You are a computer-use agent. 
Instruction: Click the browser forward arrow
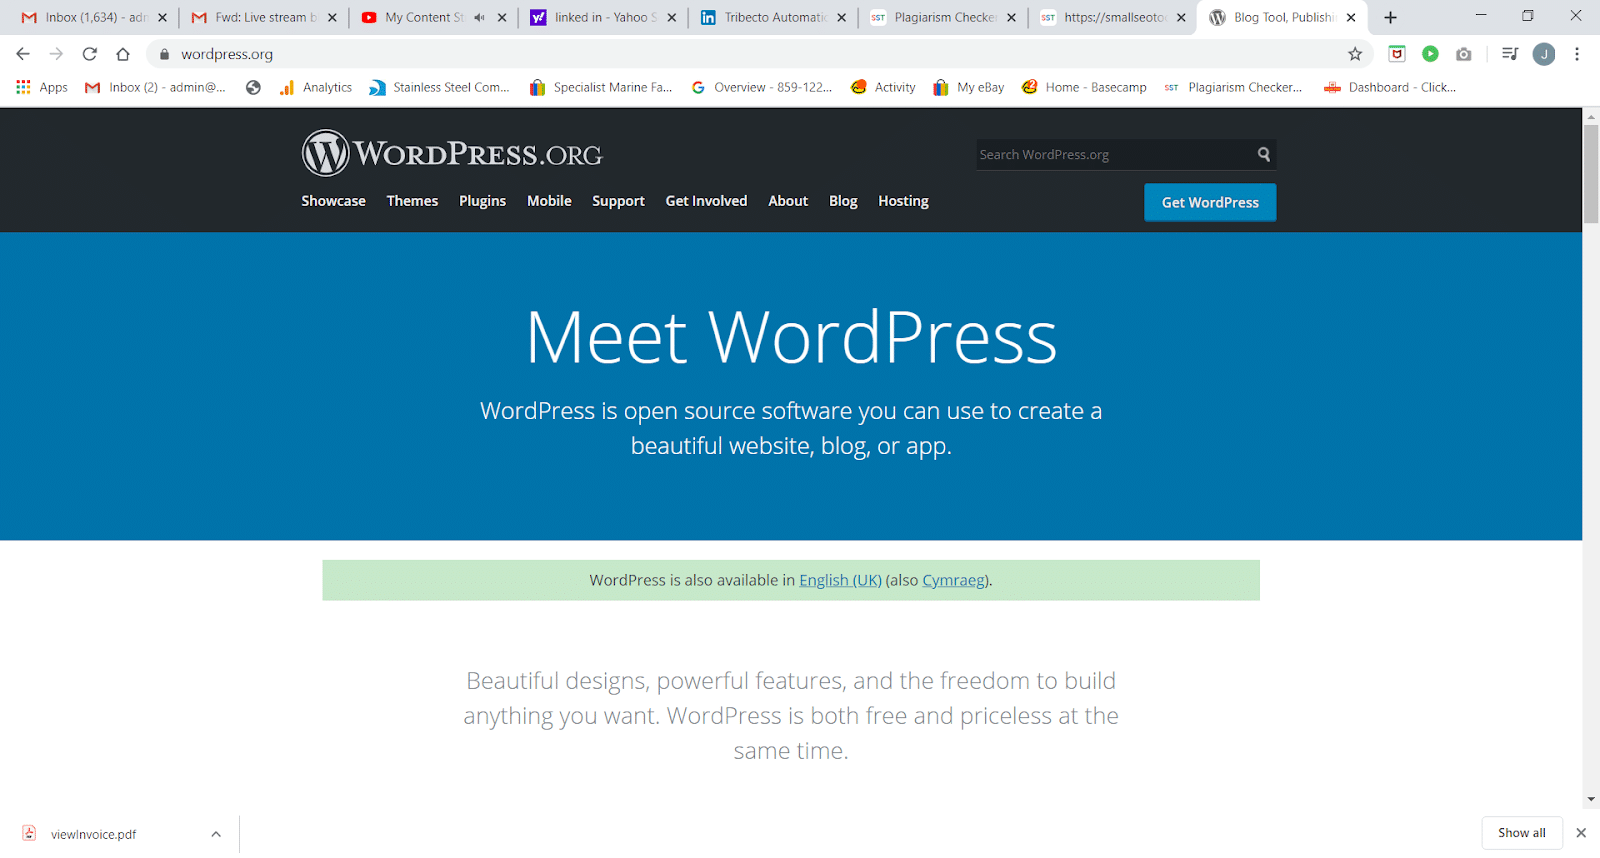coord(56,54)
